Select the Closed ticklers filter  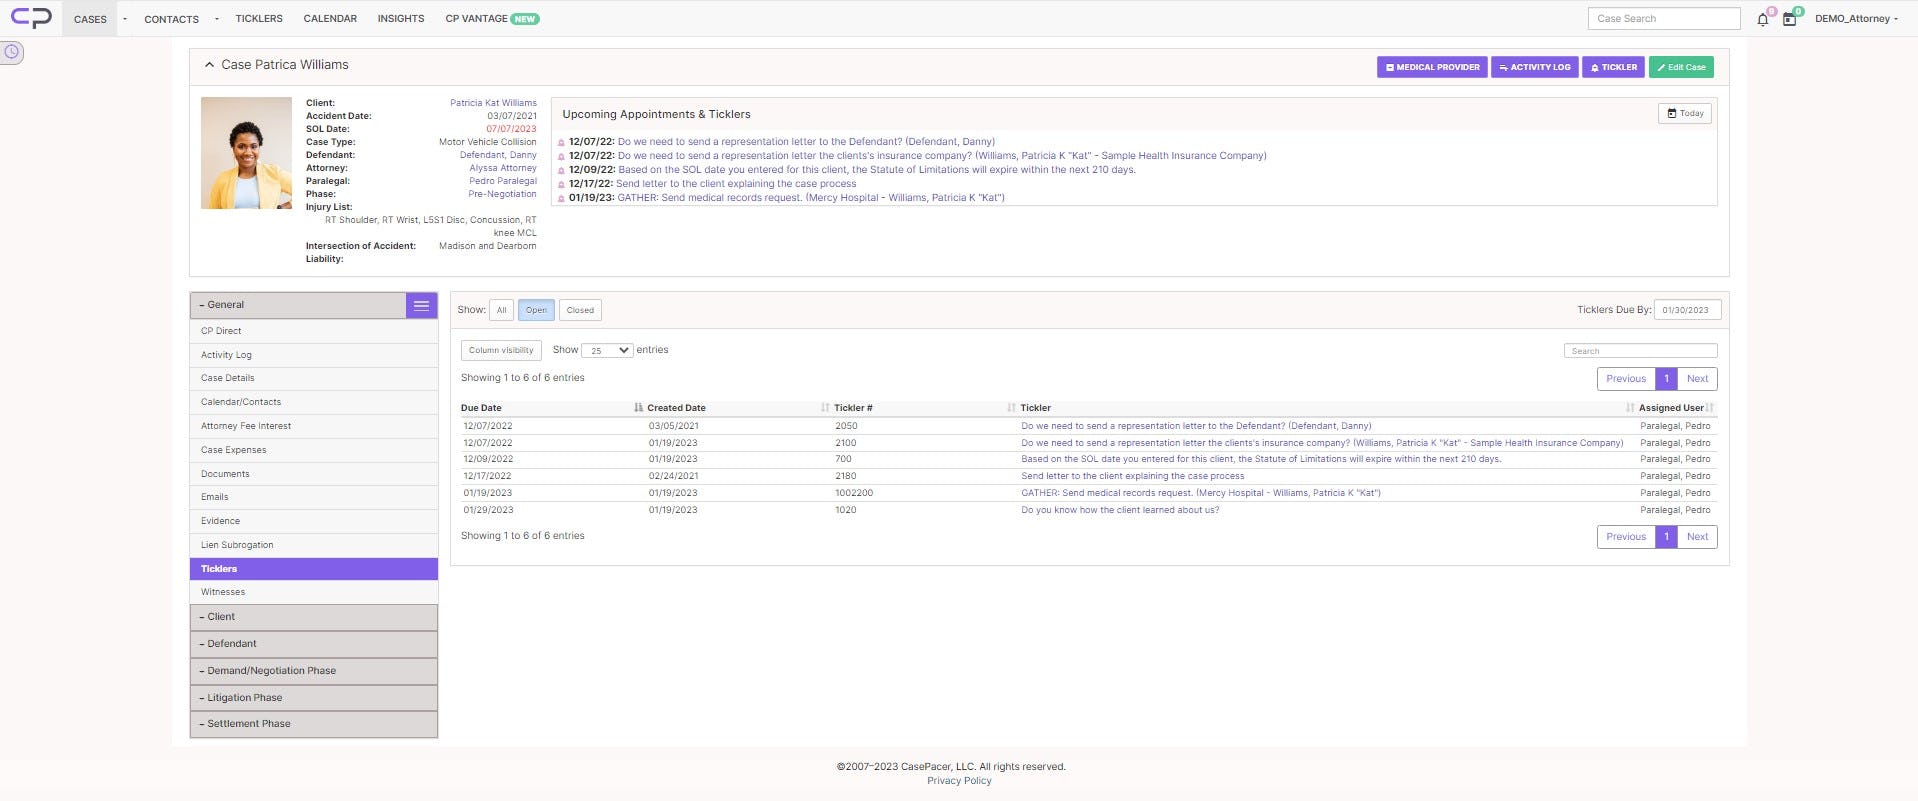pos(580,310)
